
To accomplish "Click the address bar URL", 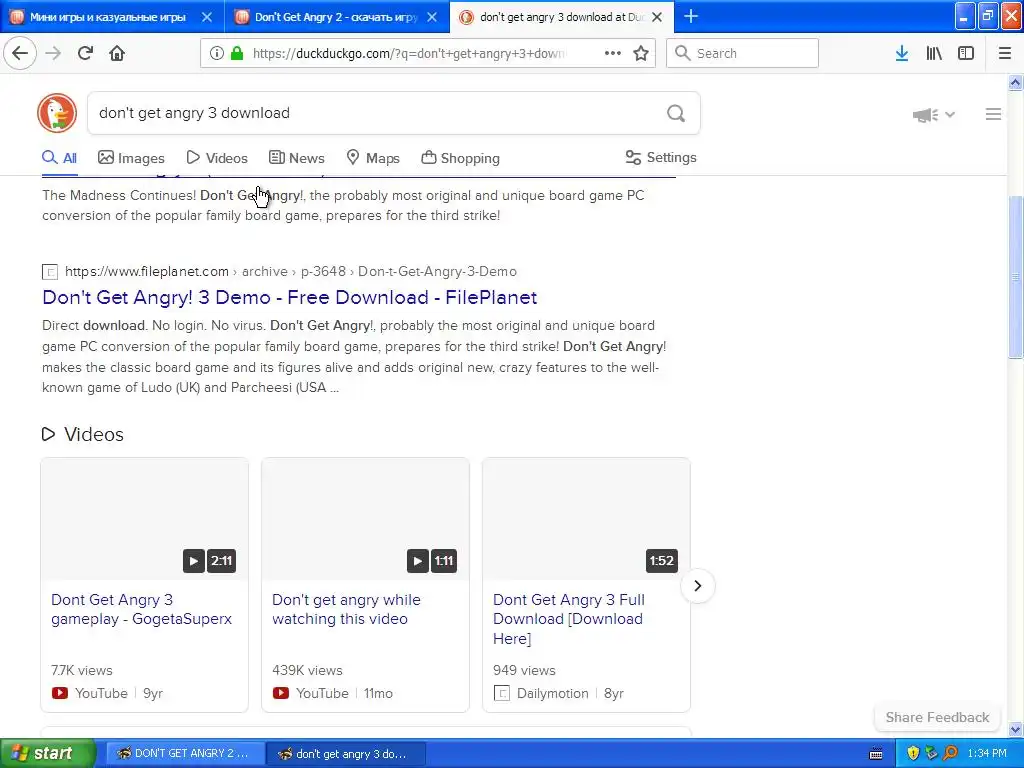I will [409, 54].
